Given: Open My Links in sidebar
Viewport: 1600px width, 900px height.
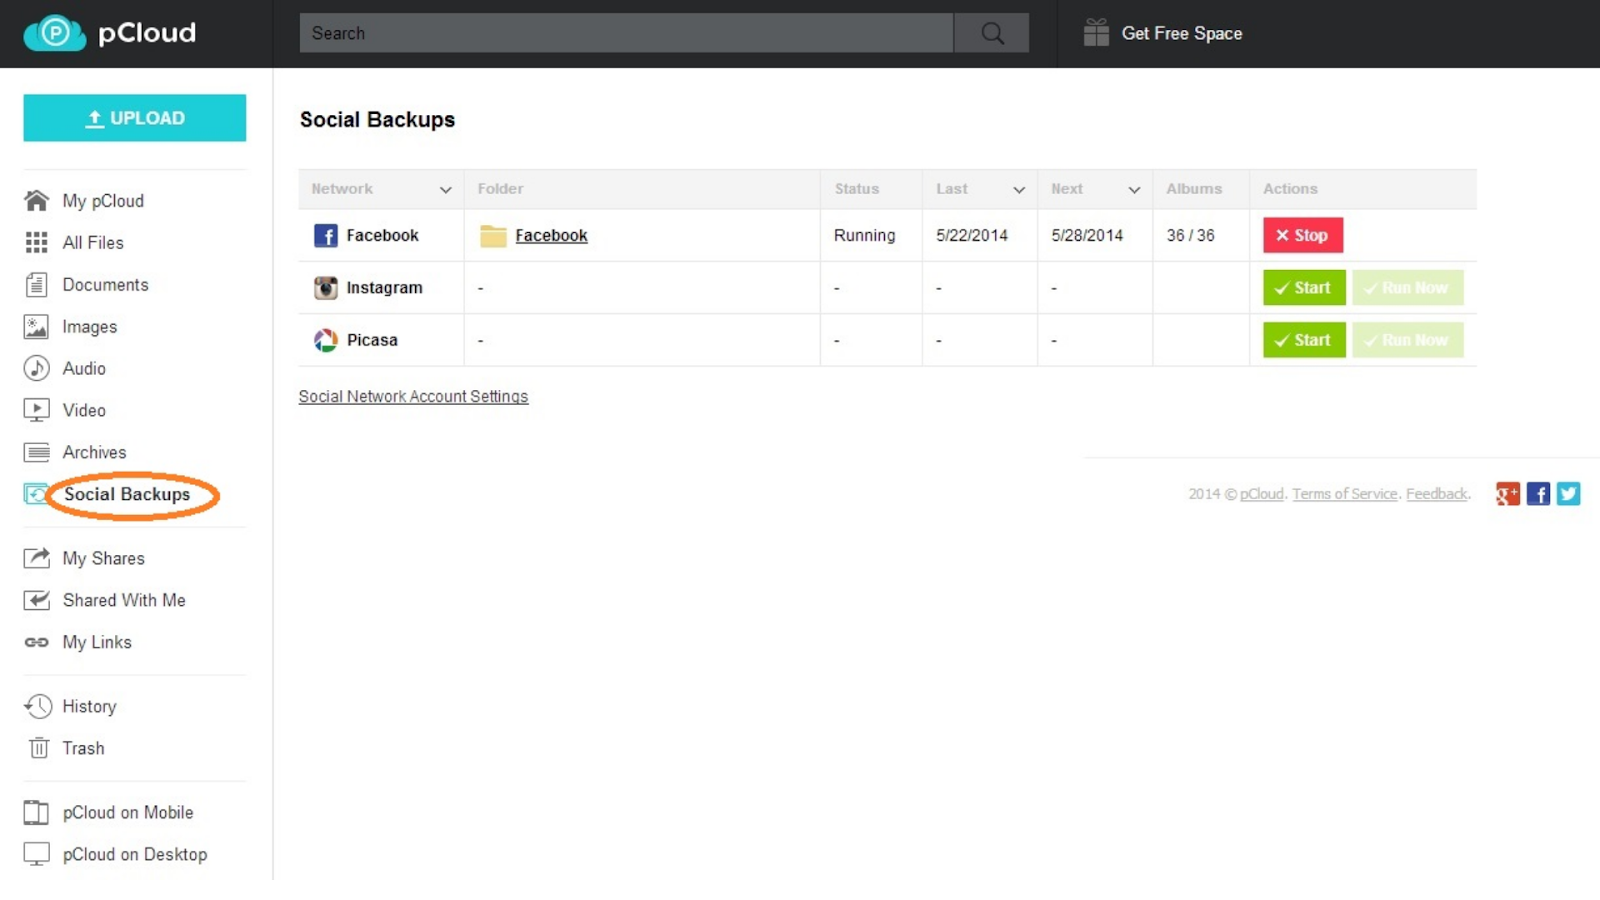Looking at the screenshot, I should pyautogui.click(x=97, y=642).
